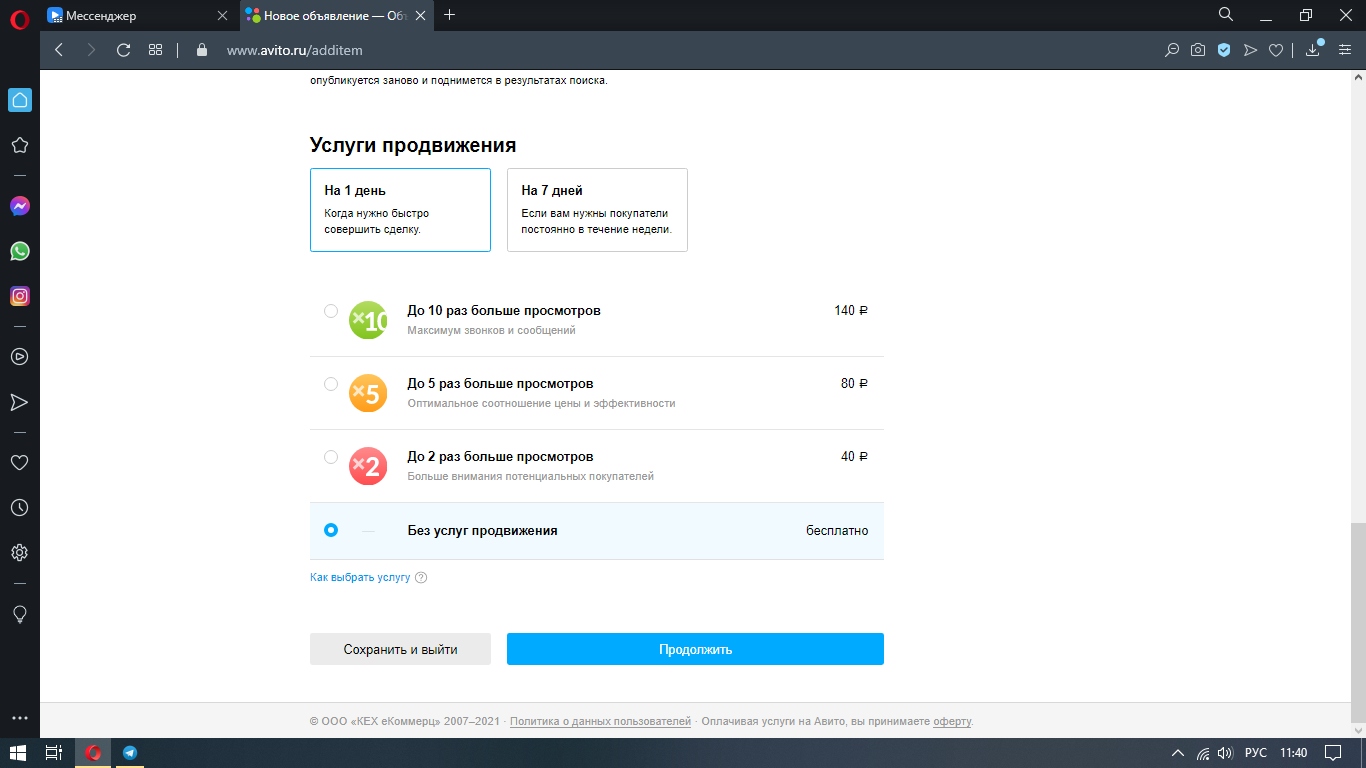Go back to previous page
Screen dimensions: 1366x768
click(x=59, y=50)
